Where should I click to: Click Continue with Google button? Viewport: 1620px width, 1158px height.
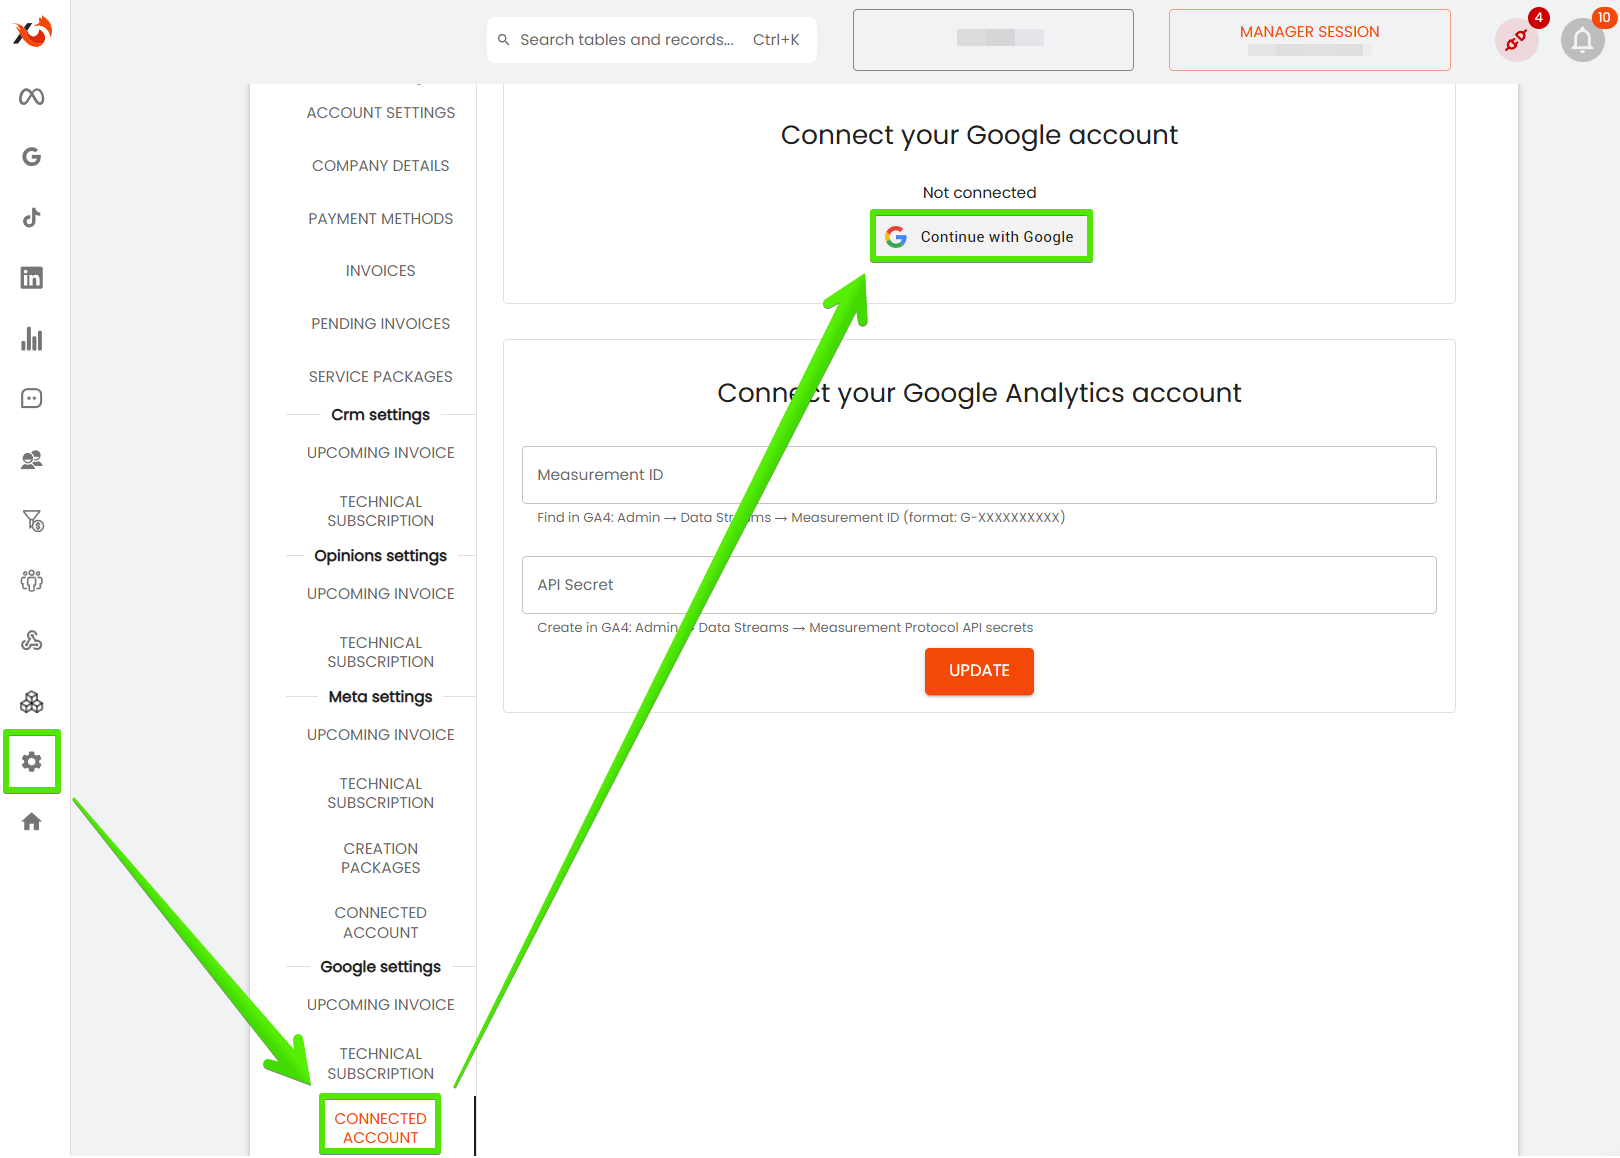[981, 237]
